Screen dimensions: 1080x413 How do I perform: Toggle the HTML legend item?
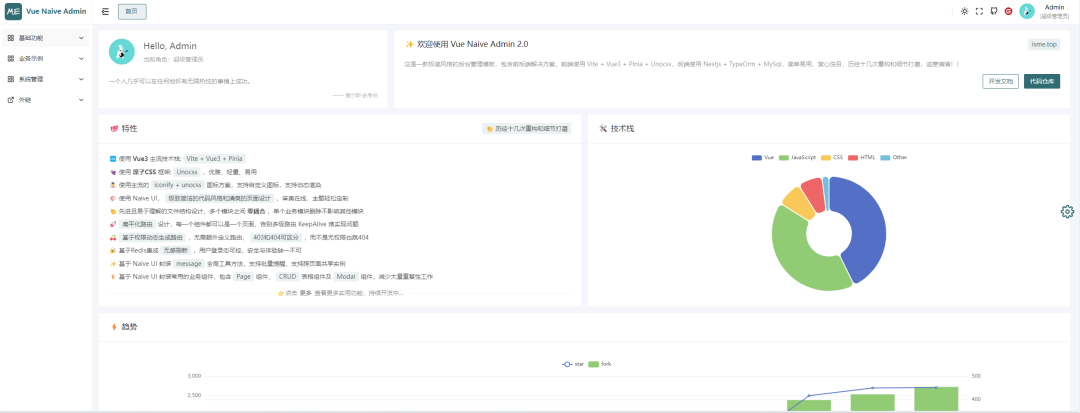point(862,158)
